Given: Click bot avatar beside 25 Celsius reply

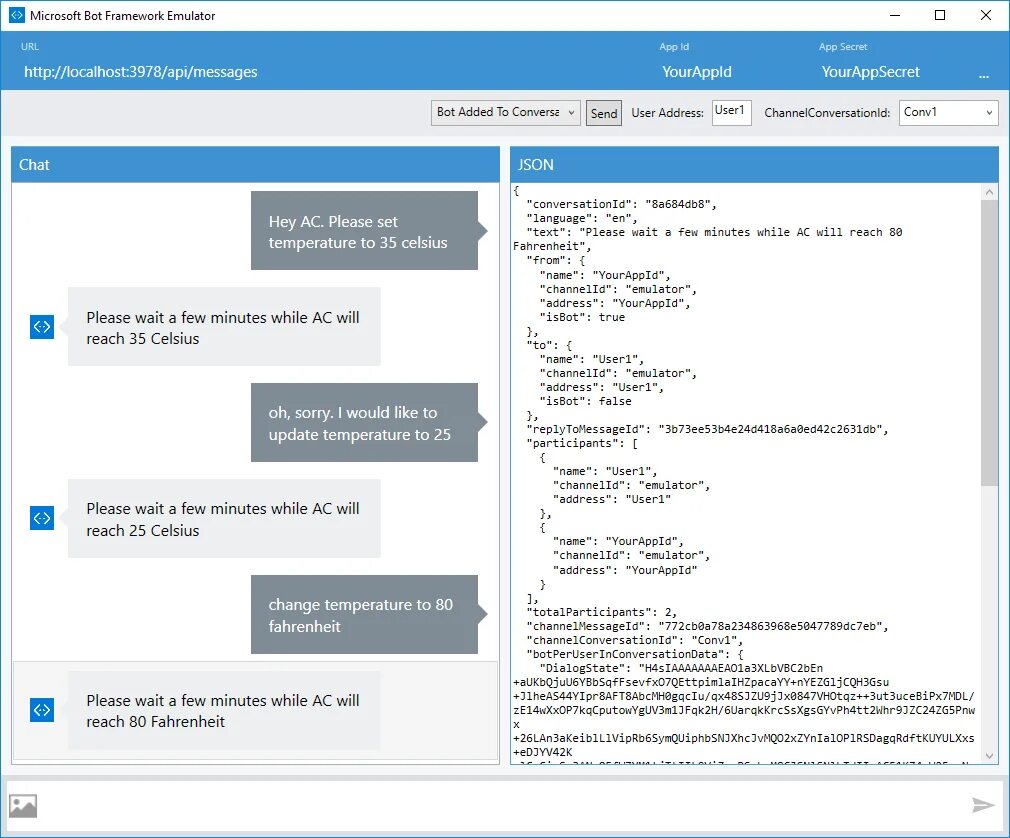Looking at the screenshot, I should pos(42,518).
